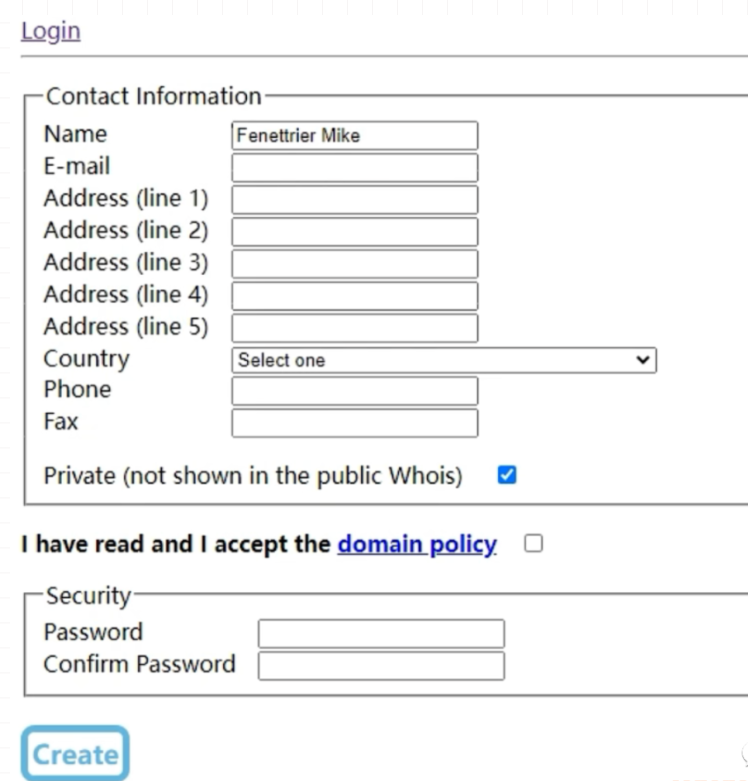Open the Country dropdown
Viewport: 748px width, 781px height.
pyautogui.click(x=443, y=360)
